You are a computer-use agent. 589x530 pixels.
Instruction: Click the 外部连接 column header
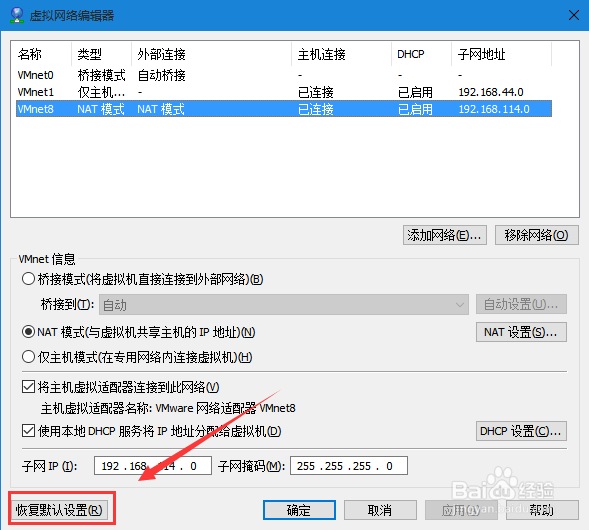[x=211, y=54]
